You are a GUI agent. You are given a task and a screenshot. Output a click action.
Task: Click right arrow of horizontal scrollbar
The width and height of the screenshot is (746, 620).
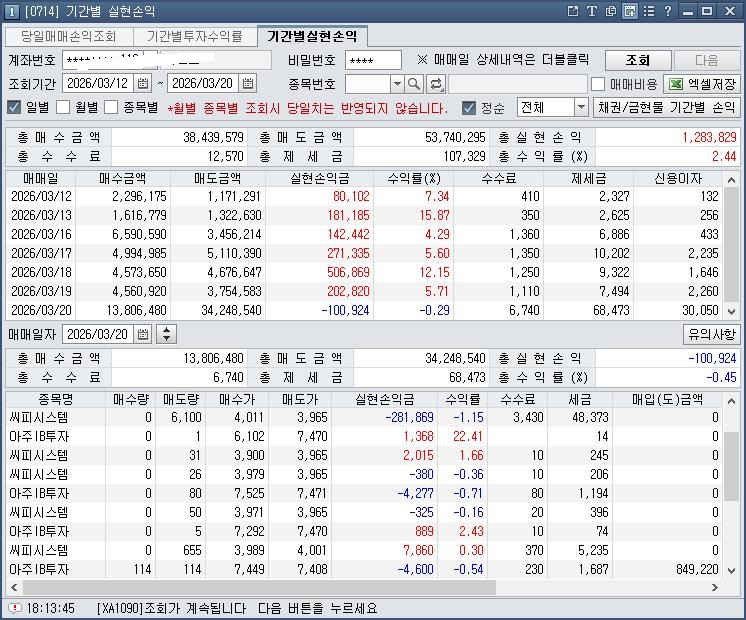714,587
